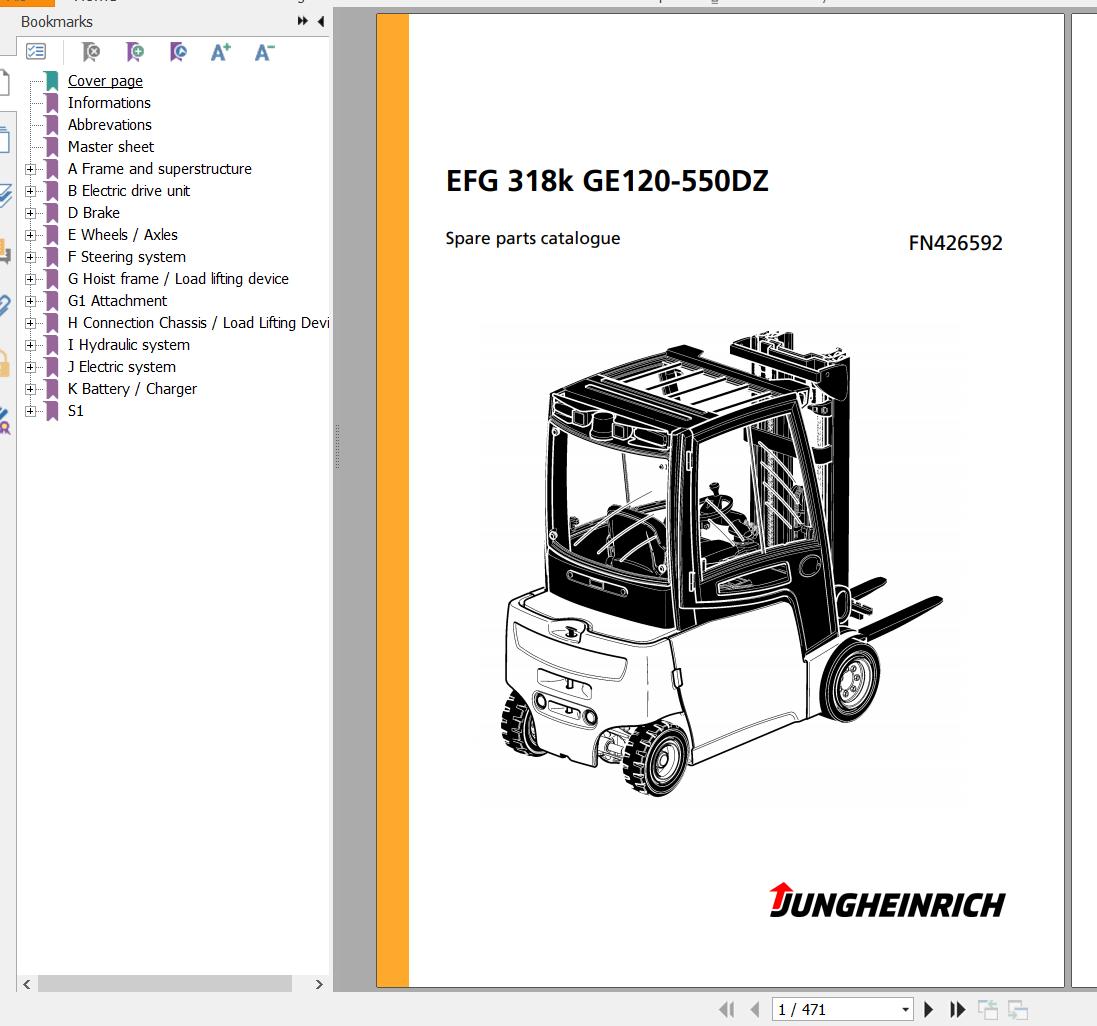Select the Cover page bookmark
This screenshot has height=1026, width=1097.
(x=105, y=81)
